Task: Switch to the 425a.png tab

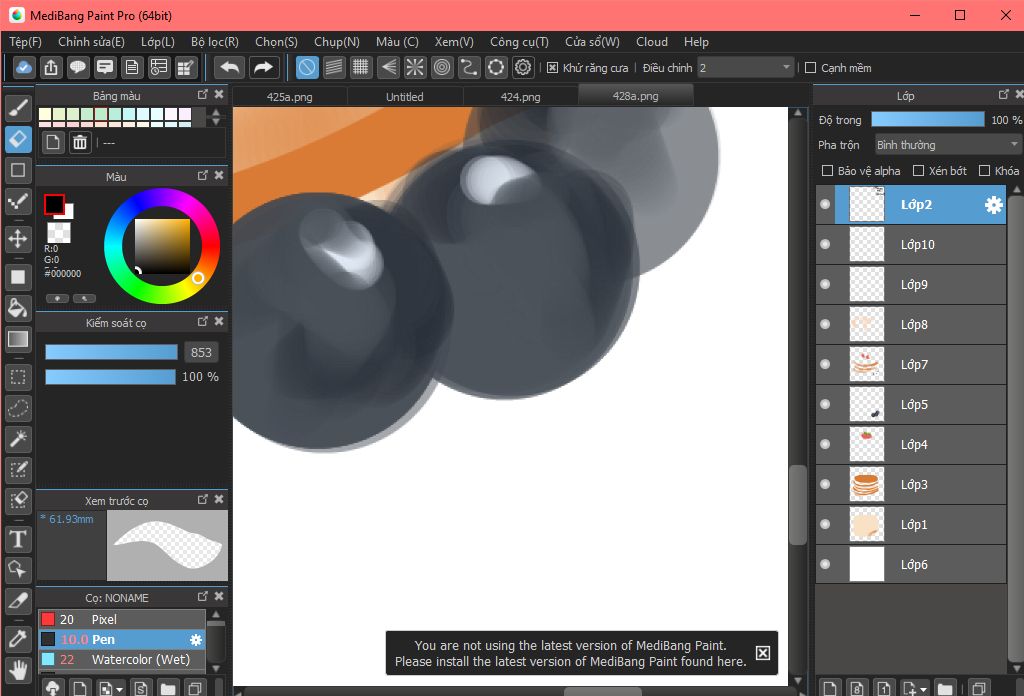Action: click(289, 97)
